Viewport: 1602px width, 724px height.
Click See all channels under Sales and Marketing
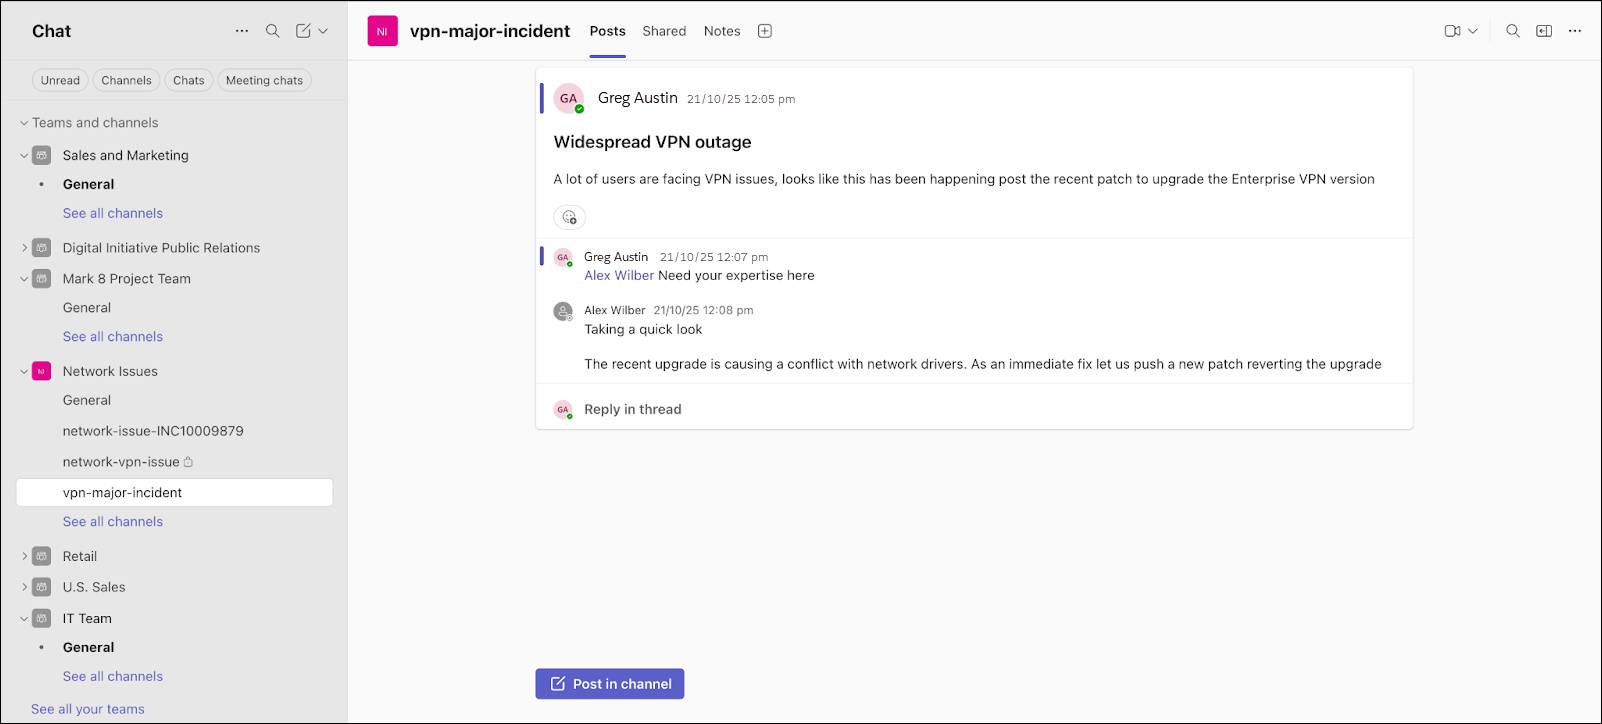pos(113,213)
